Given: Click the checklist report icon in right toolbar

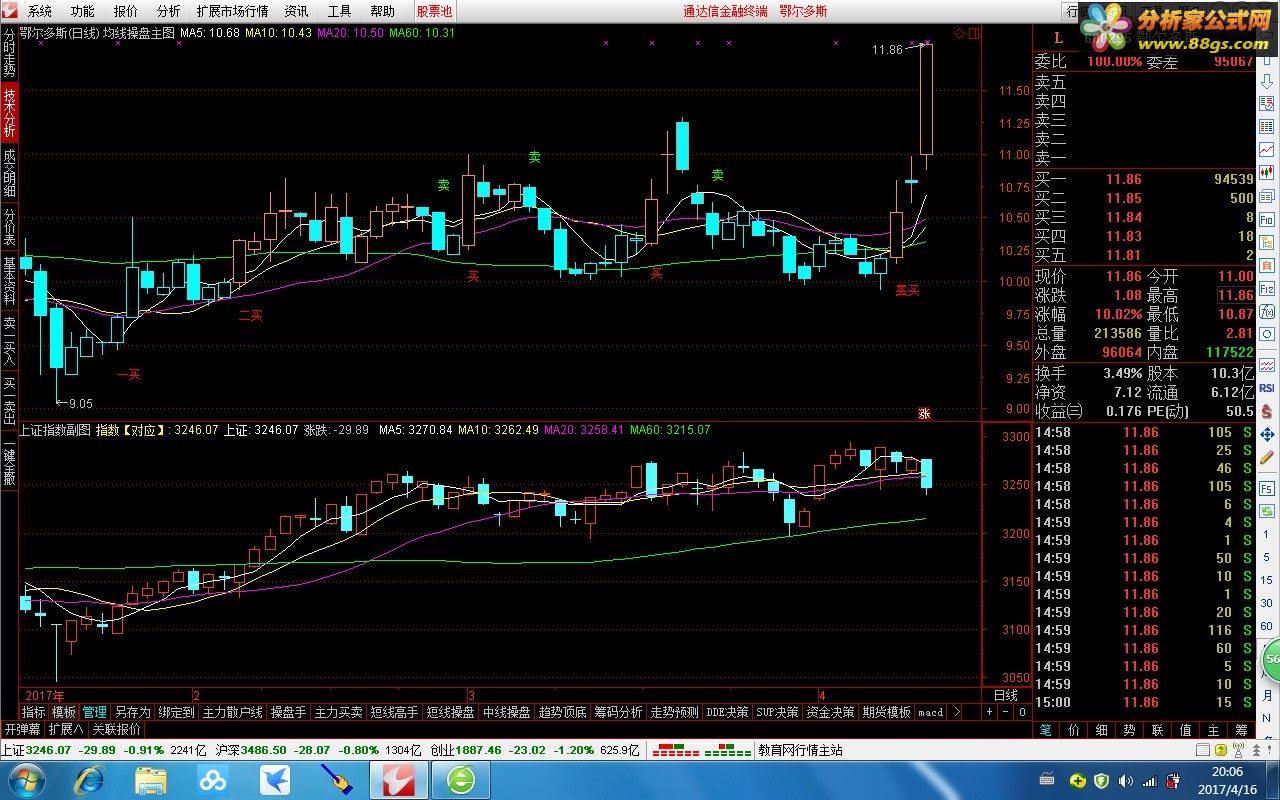Looking at the screenshot, I should 1267,104.
